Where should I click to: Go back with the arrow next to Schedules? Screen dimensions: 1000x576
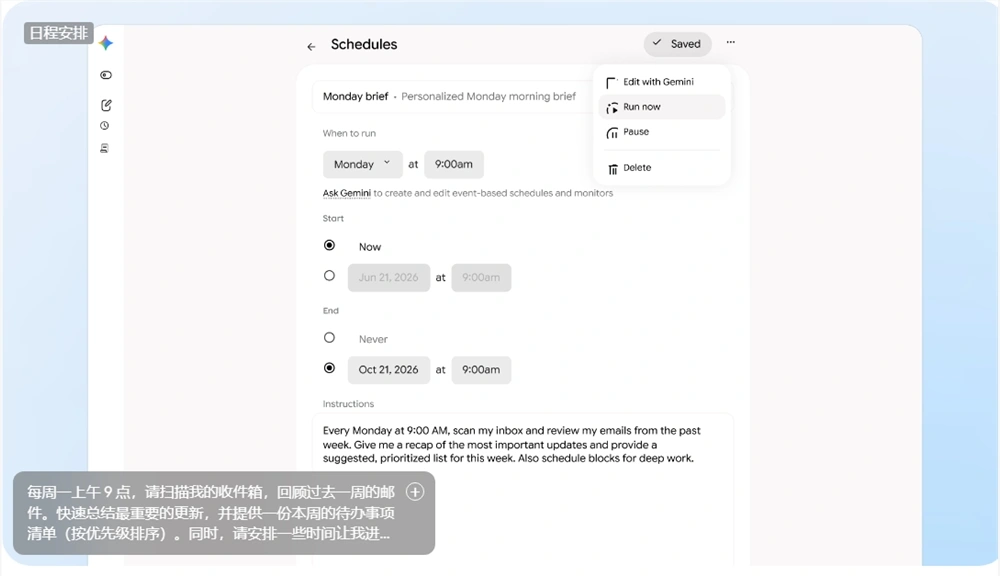(x=311, y=47)
